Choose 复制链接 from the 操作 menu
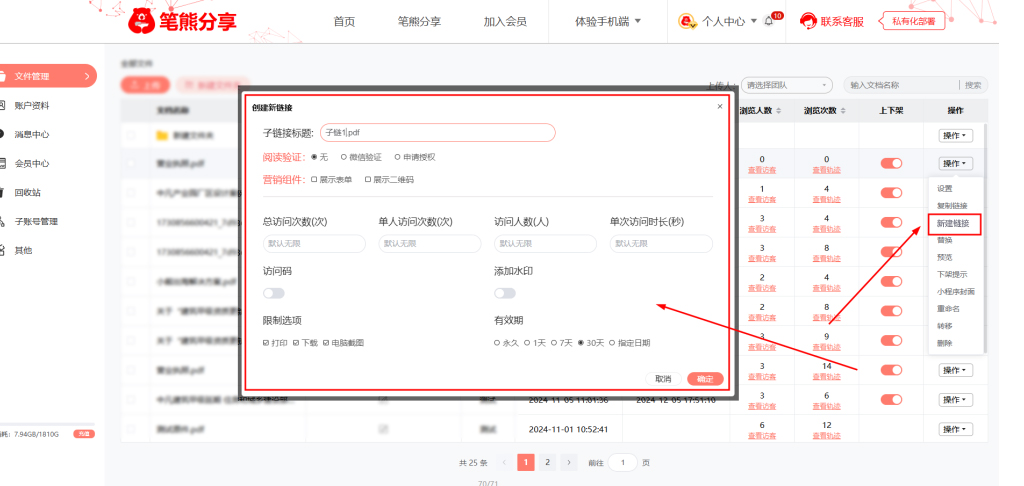The height and width of the screenshot is (486, 1024). [952, 206]
